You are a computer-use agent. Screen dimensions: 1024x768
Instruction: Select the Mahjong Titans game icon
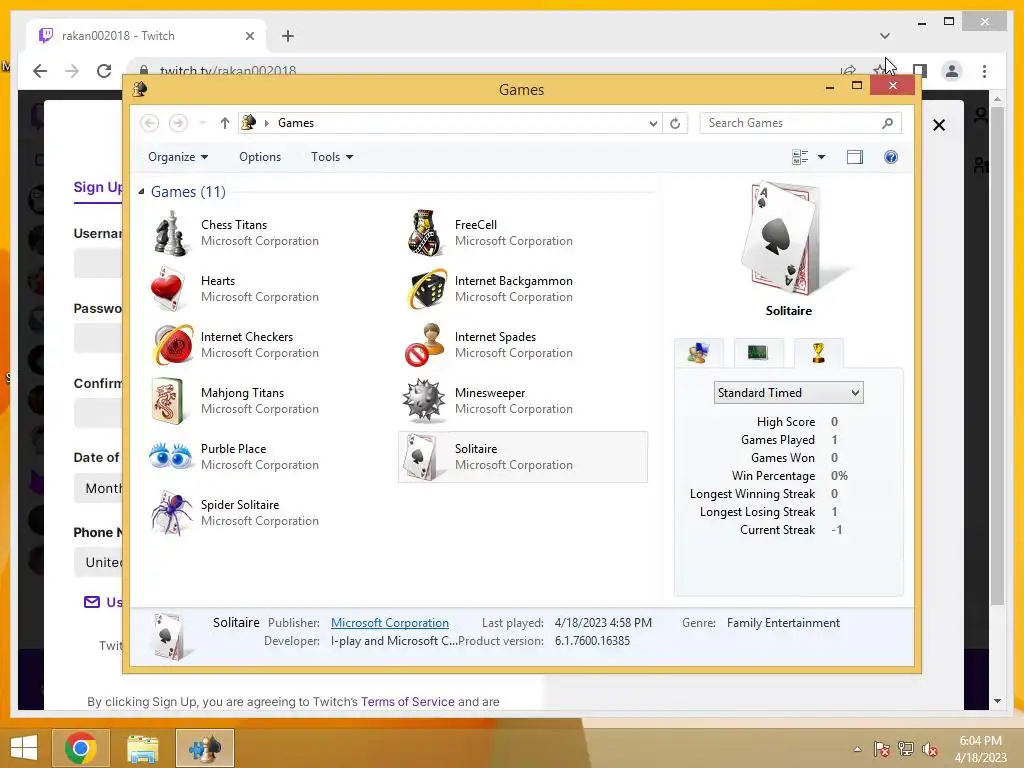(x=168, y=401)
